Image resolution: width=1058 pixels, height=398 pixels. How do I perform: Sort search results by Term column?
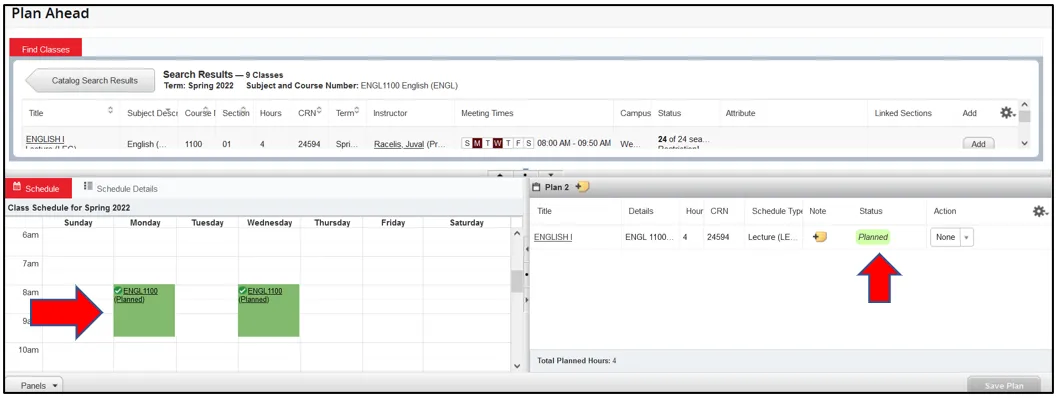[357, 110]
